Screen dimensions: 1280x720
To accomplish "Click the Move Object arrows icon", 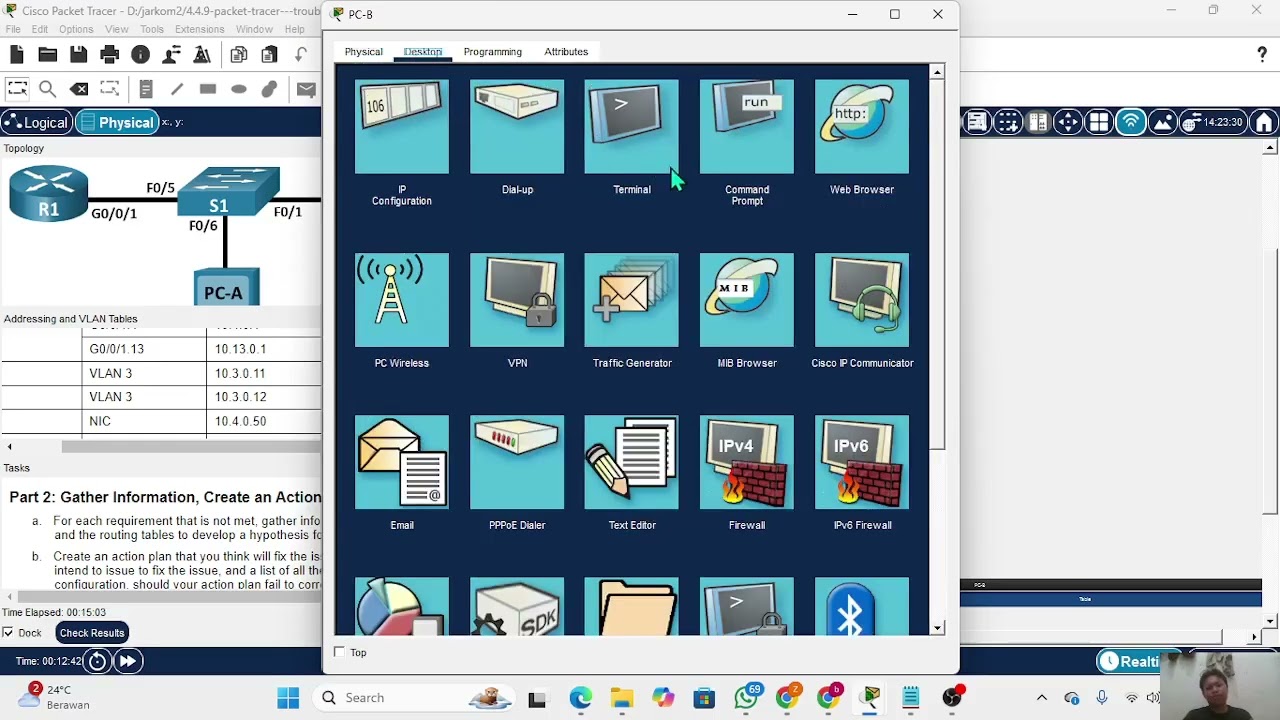I will tap(1068, 122).
